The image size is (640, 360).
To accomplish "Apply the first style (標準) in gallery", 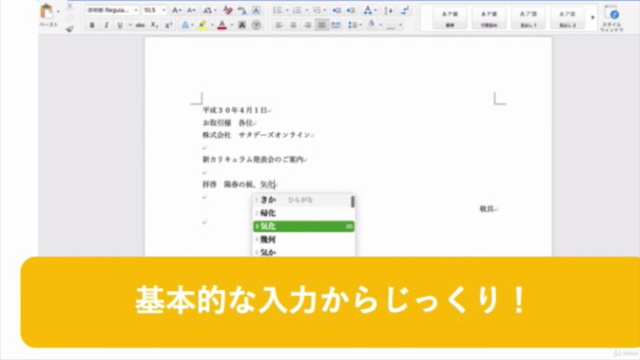I will click(x=449, y=19).
